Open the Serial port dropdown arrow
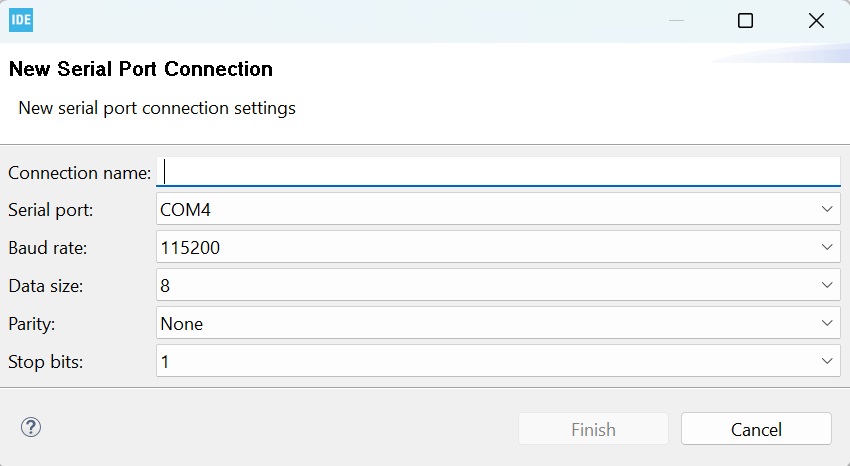 click(x=827, y=209)
